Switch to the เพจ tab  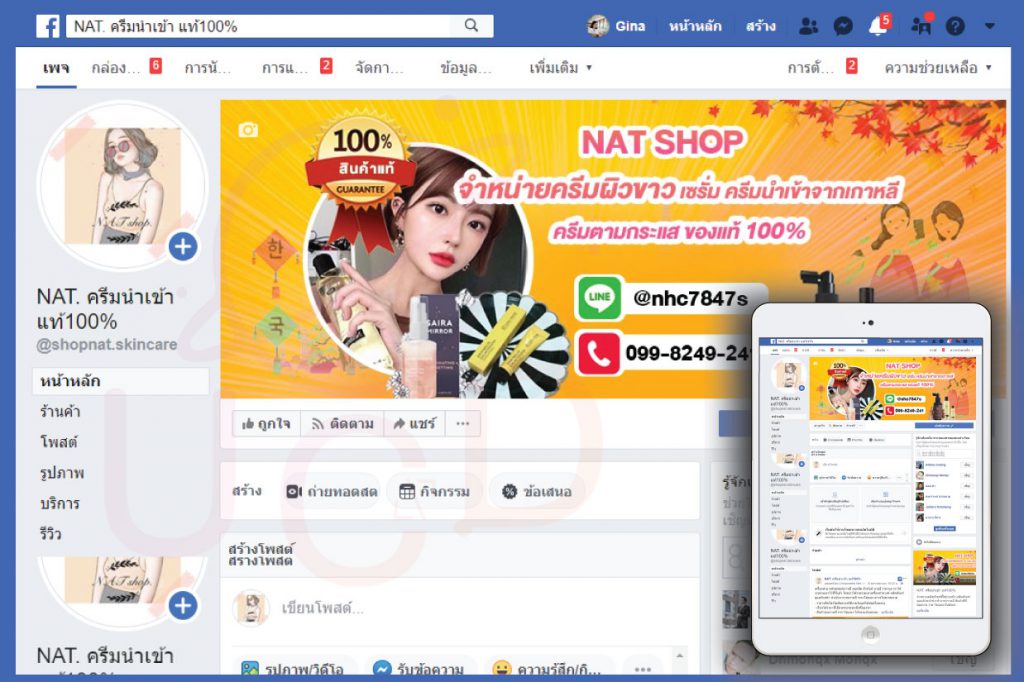pyautogui.click(x=56, y=68)
